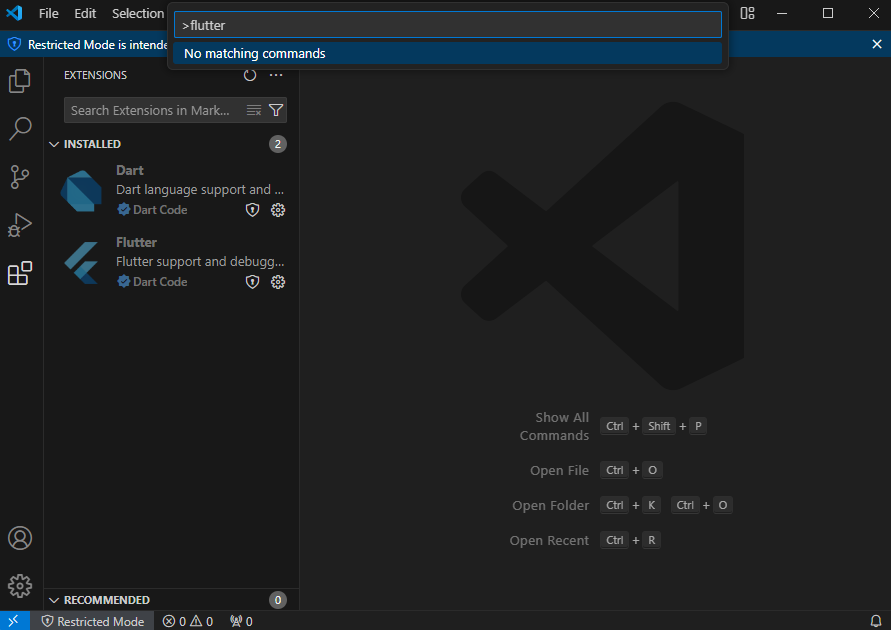Select the Dart extension name

(130, 170)
